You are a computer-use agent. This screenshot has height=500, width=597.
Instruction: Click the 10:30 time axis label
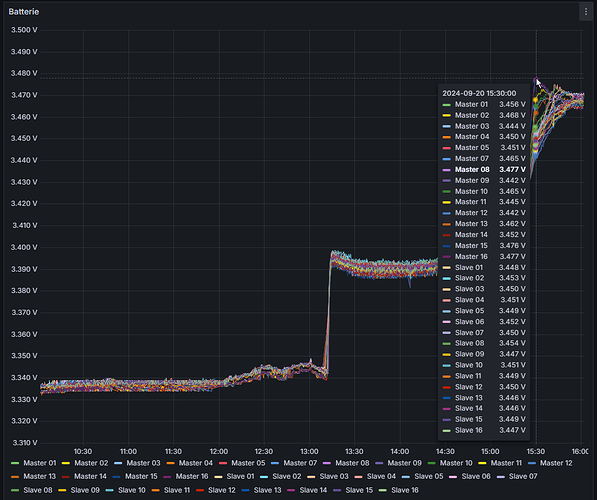pyautogui.click(x=83, y=451)
